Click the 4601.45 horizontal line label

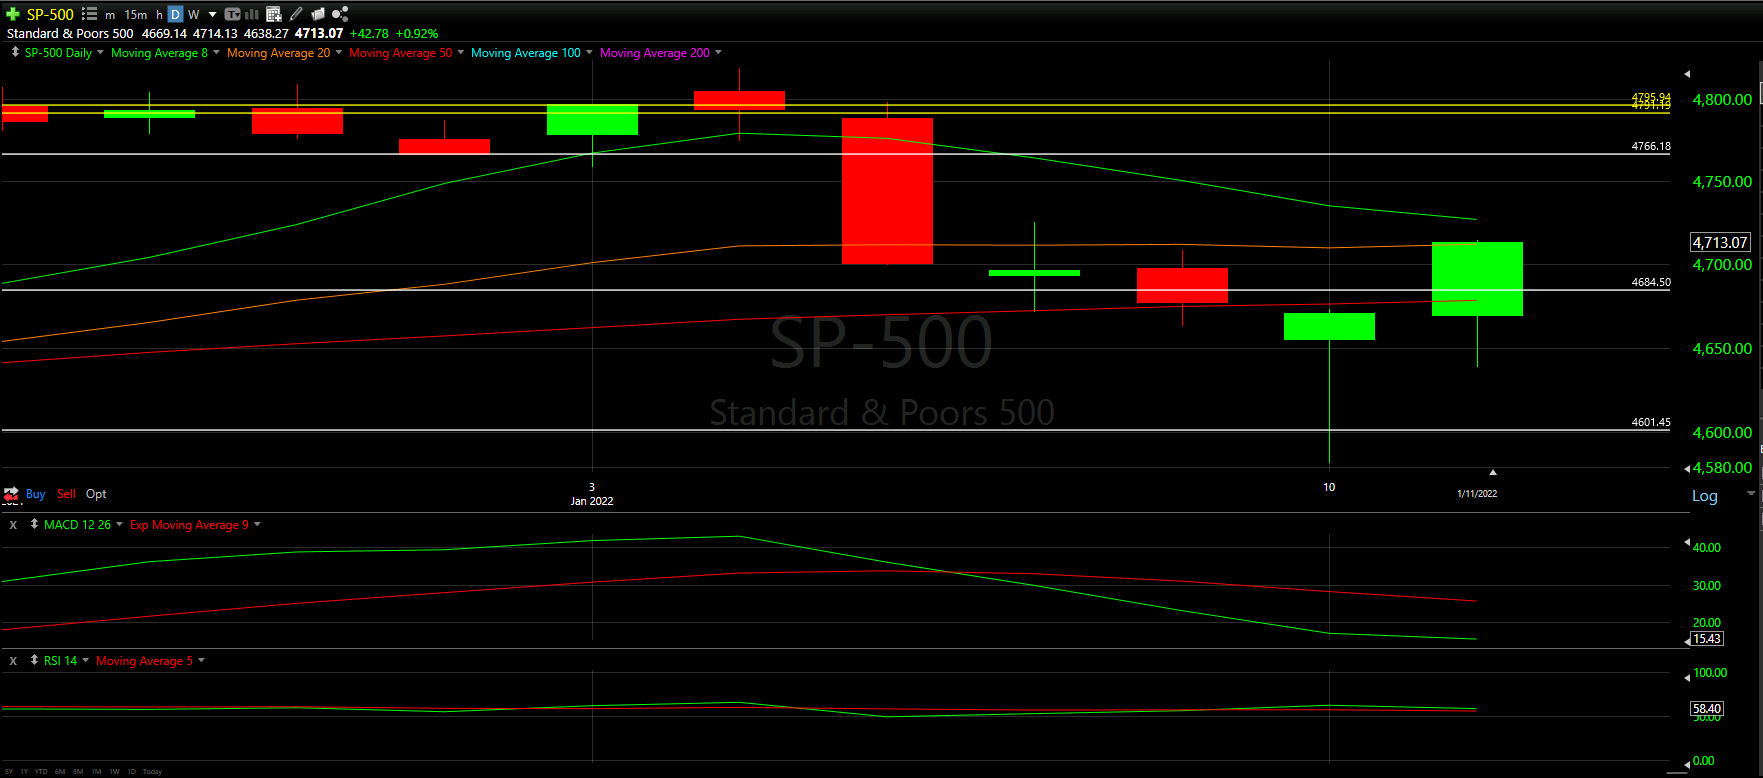[1651, 422]
